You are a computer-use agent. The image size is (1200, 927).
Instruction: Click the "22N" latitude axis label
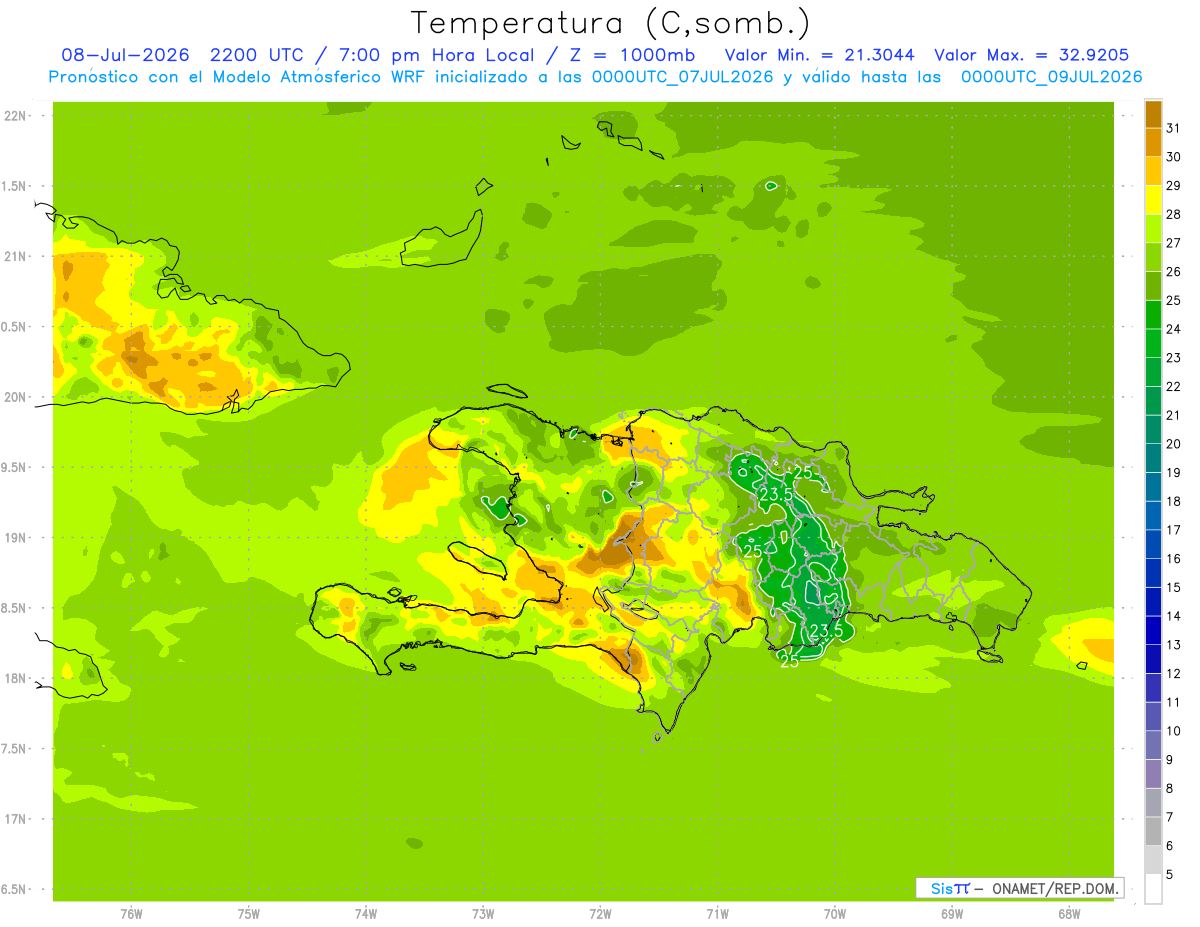(x=17, y=116)
